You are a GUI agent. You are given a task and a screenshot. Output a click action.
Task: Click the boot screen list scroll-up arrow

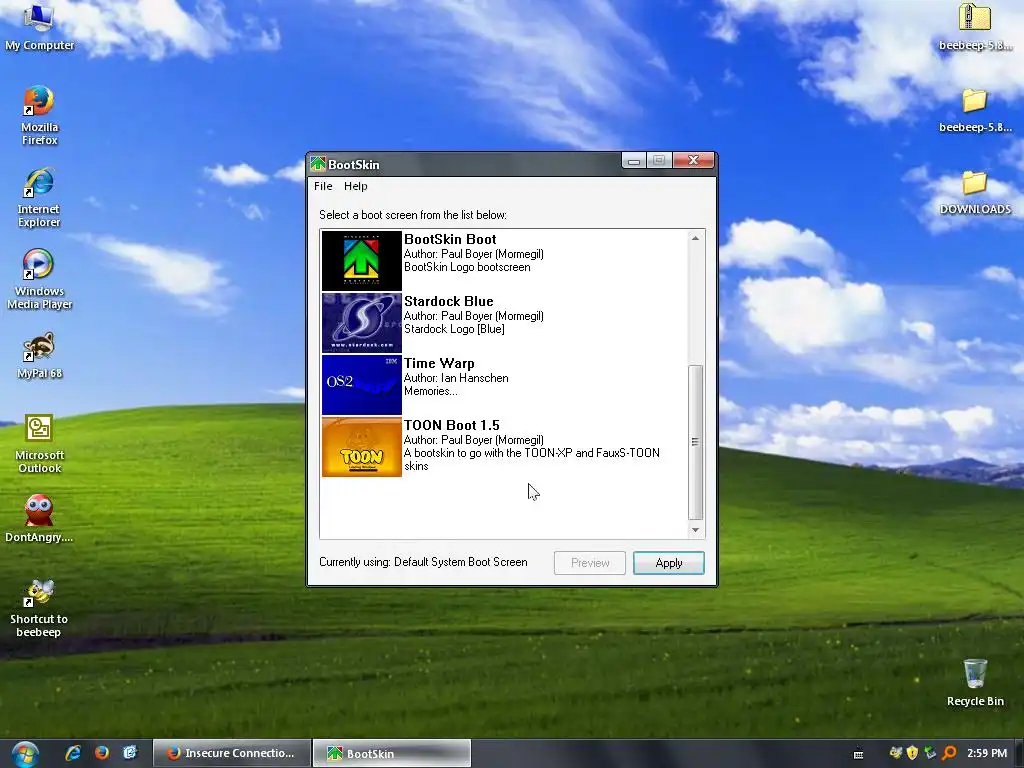pyautogui.click(x=696, y=238)
